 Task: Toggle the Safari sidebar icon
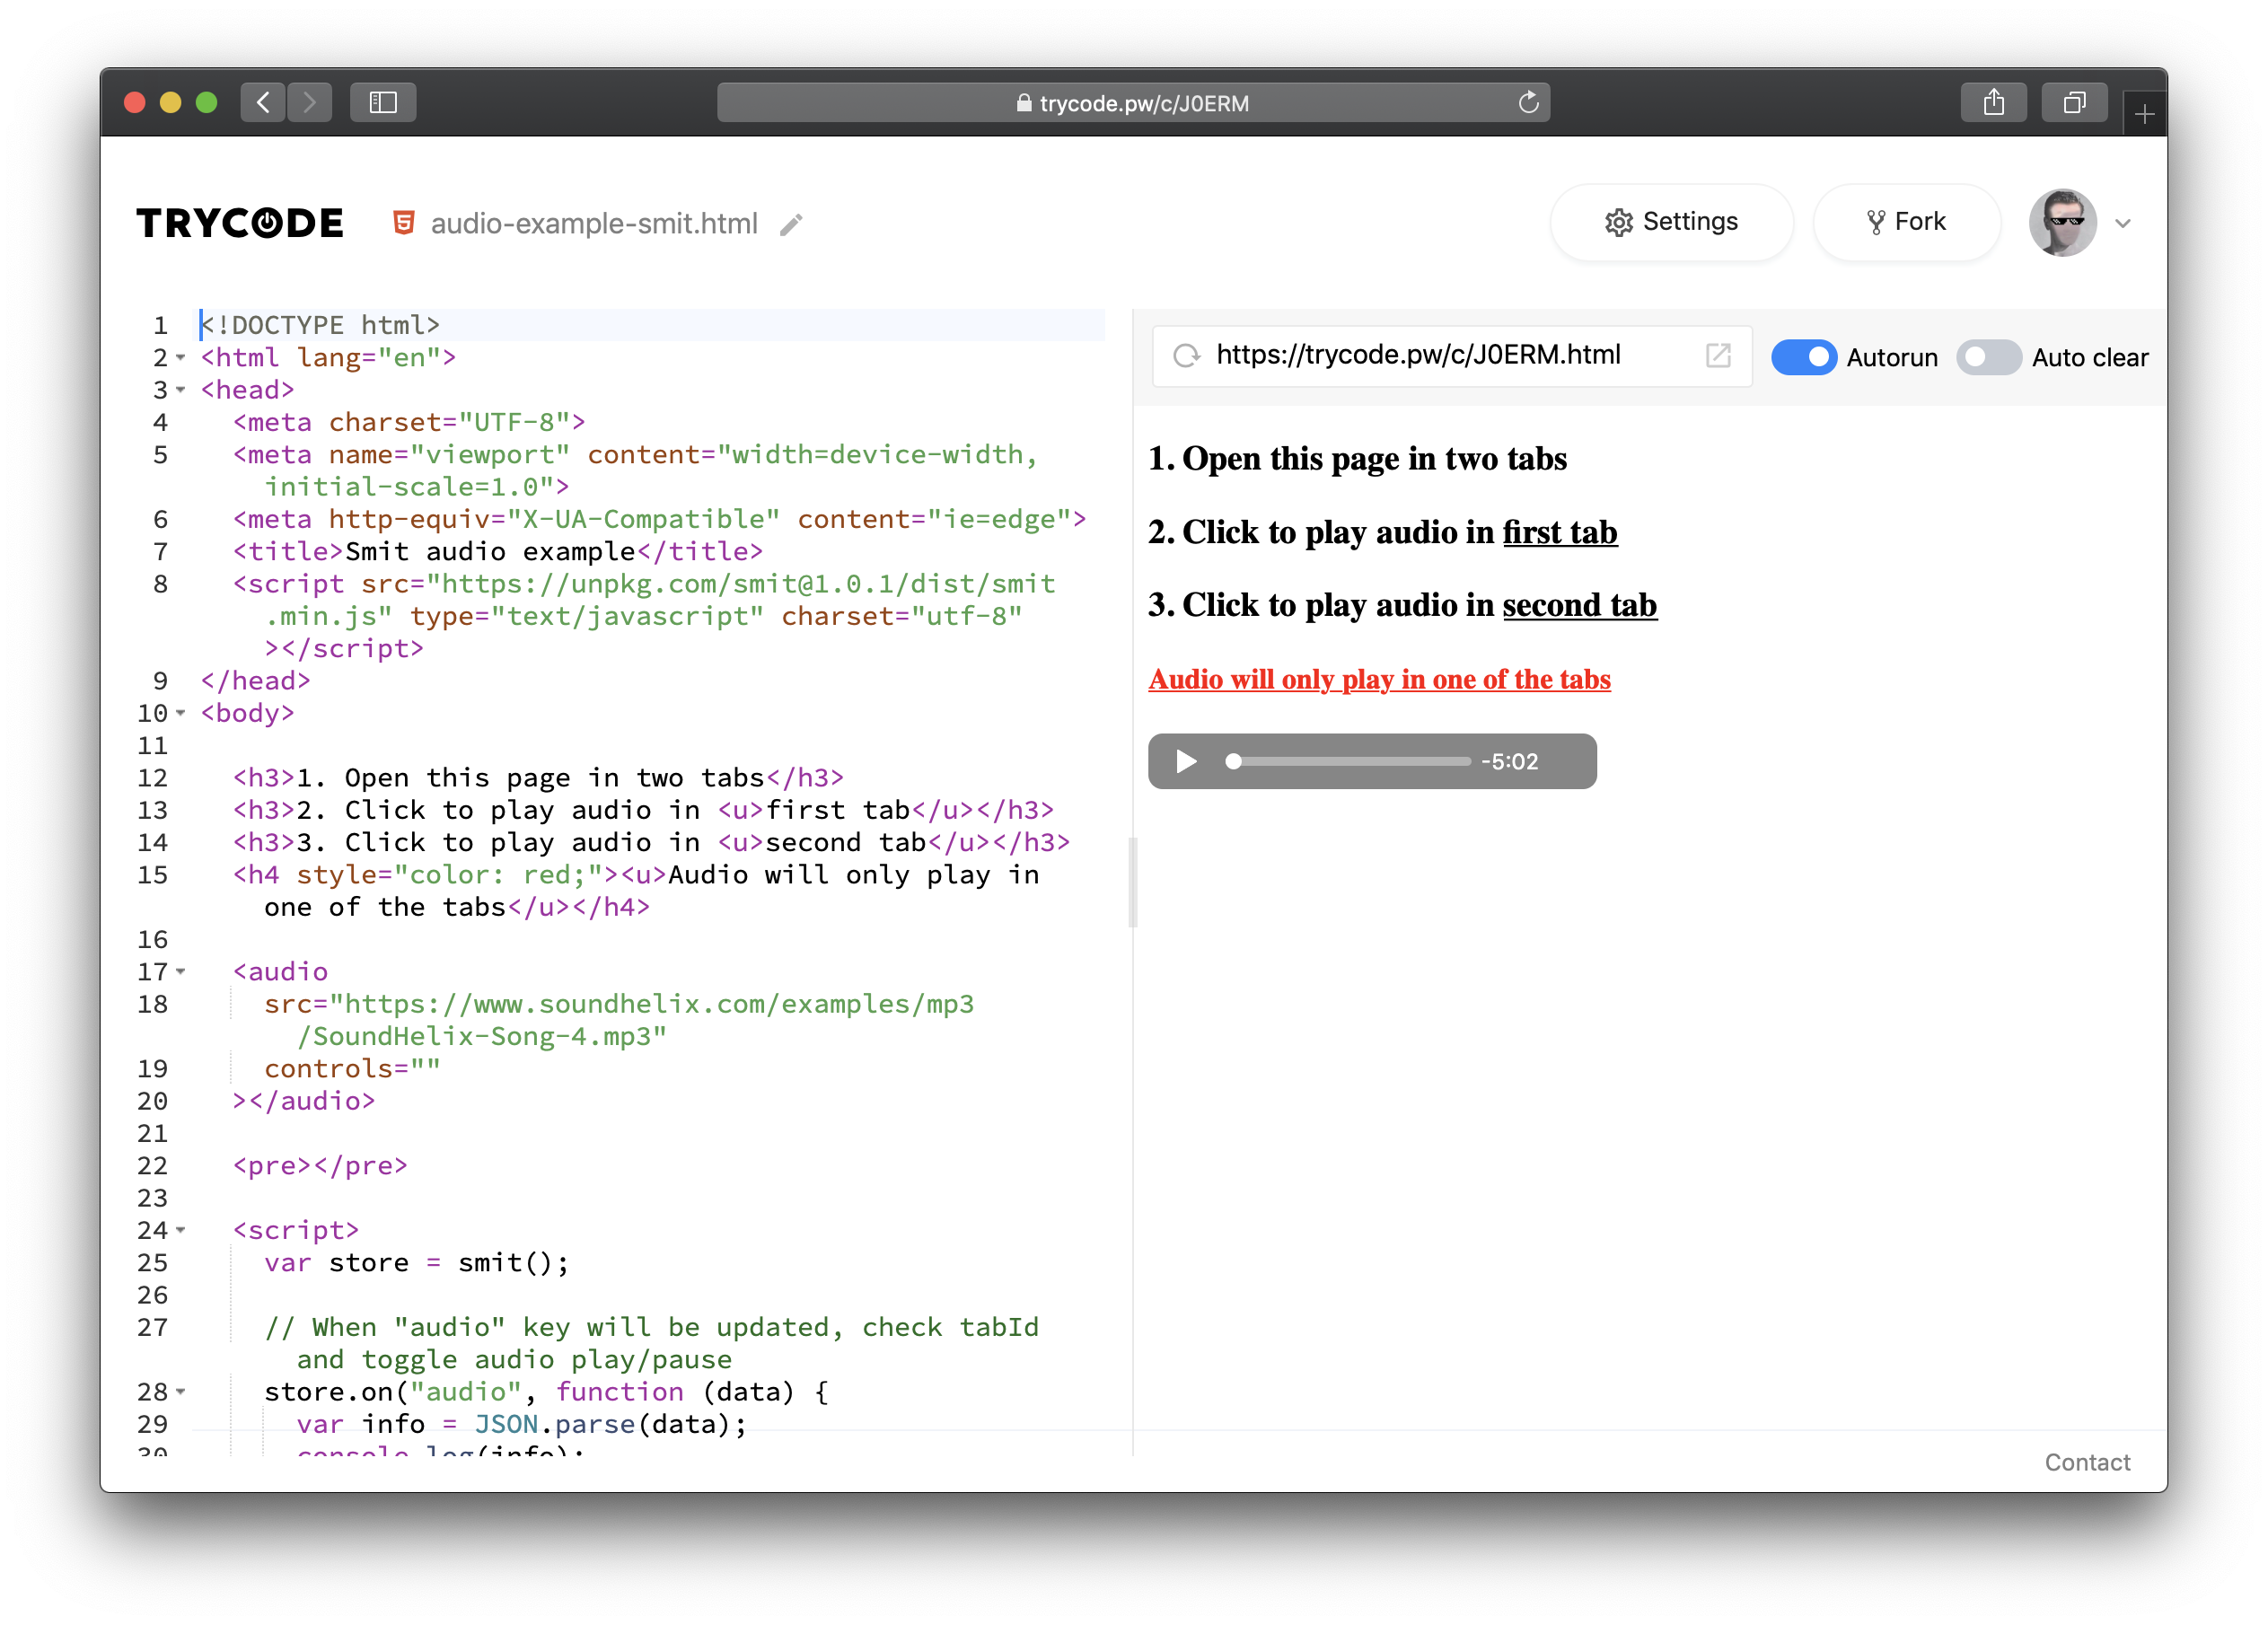click(x=382, y=101)
